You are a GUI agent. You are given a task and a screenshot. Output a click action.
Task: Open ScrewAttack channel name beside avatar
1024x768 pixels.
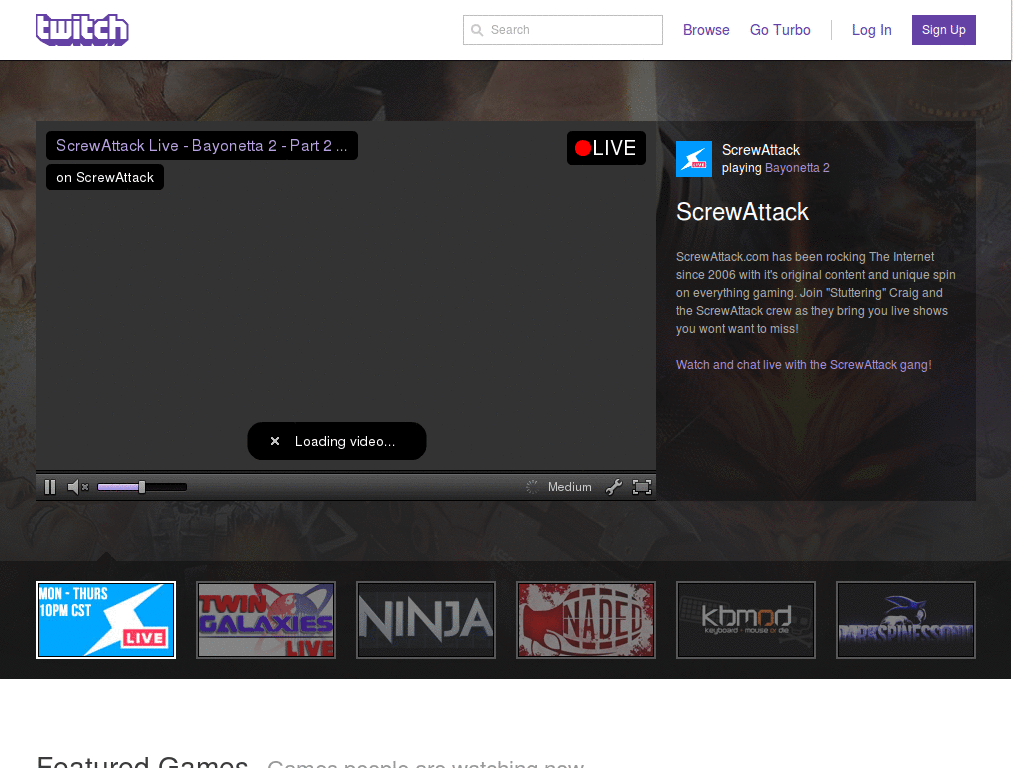761,150
